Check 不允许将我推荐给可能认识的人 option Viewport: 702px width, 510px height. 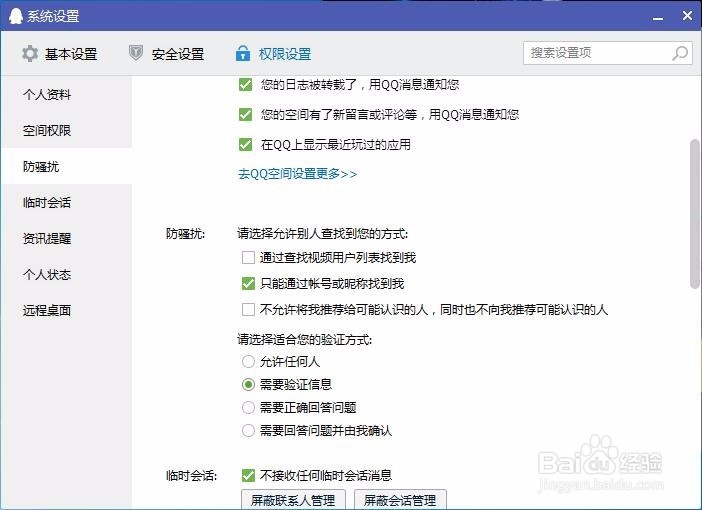[x=248, y=309]
